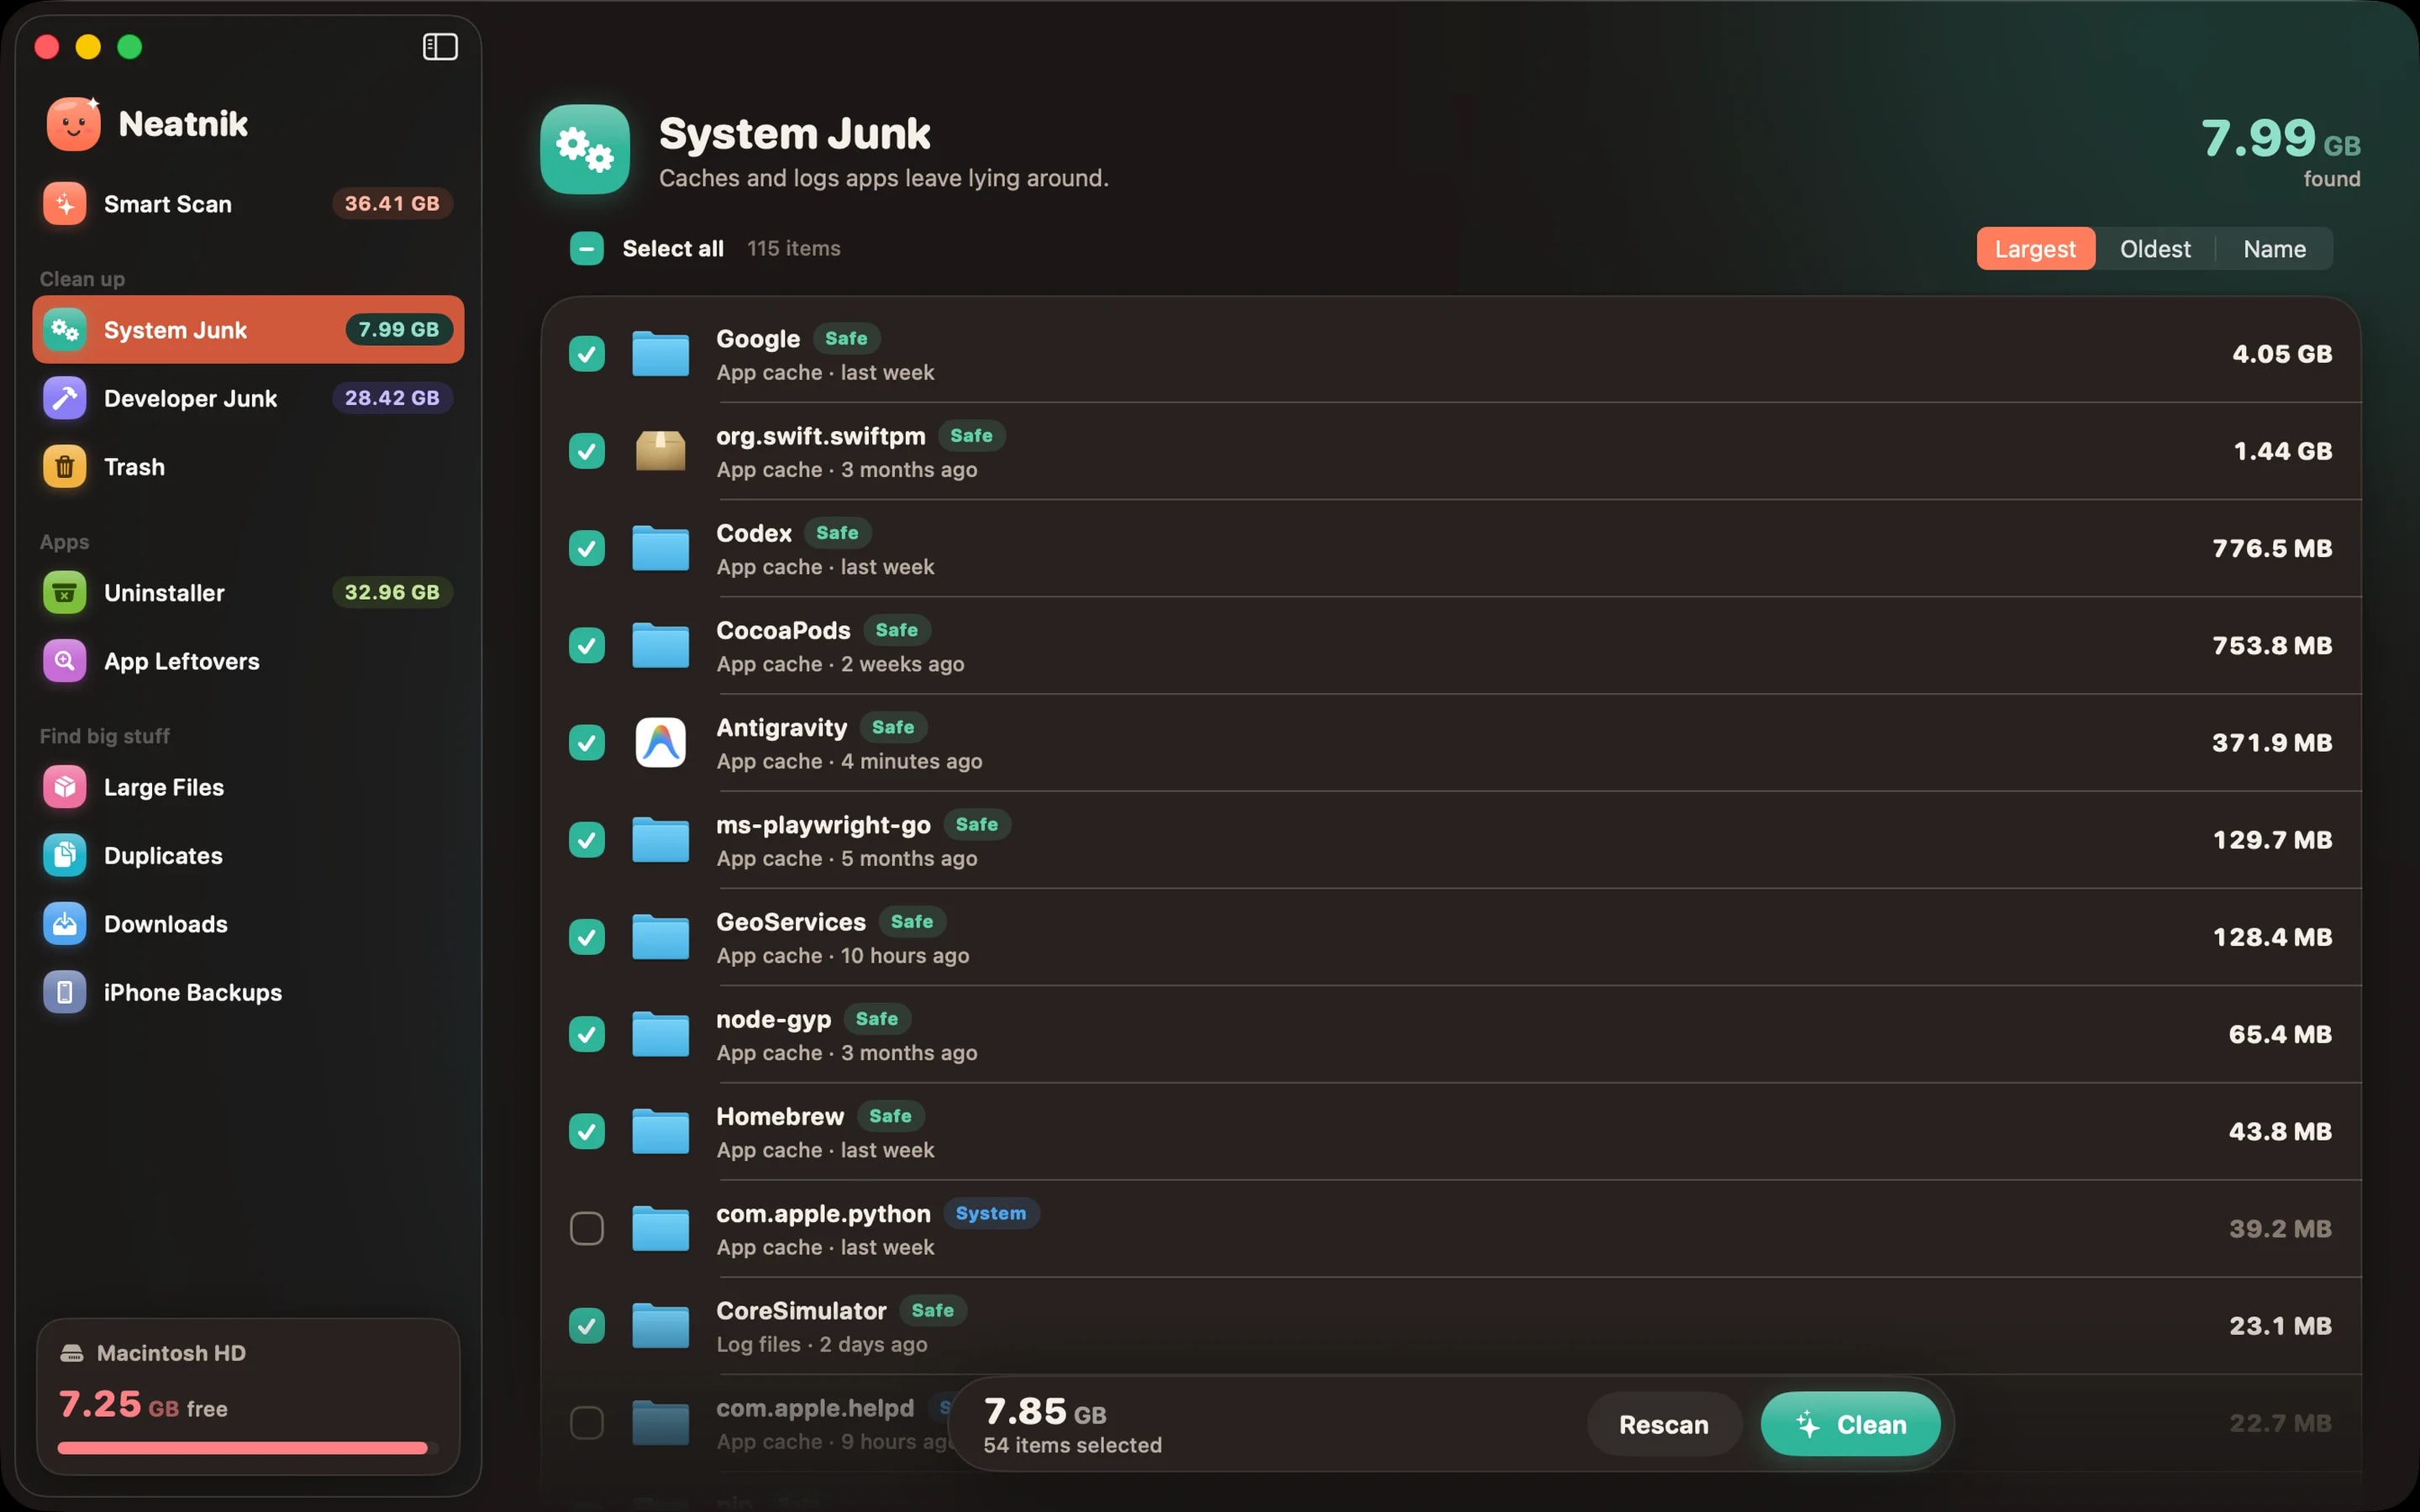Toggle the sidebar panel icon
The width and height of the screenshot is (2420, 1512).
[x=440, y=47]
